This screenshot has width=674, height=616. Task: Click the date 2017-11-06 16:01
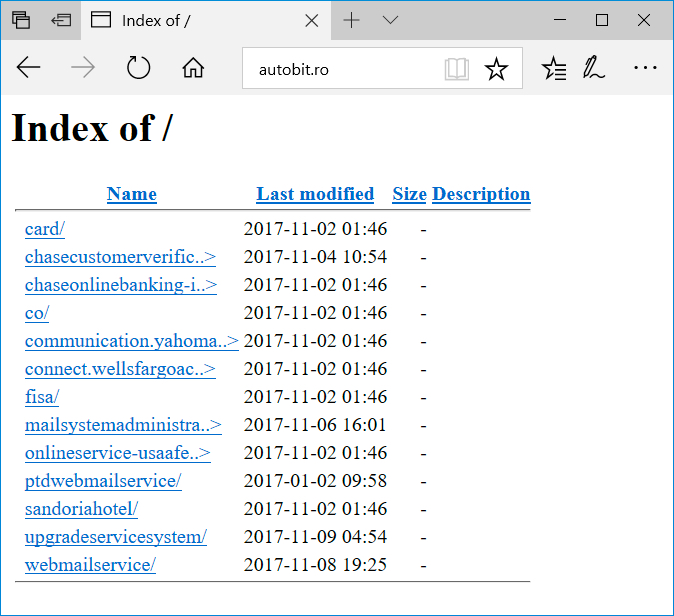315,425
